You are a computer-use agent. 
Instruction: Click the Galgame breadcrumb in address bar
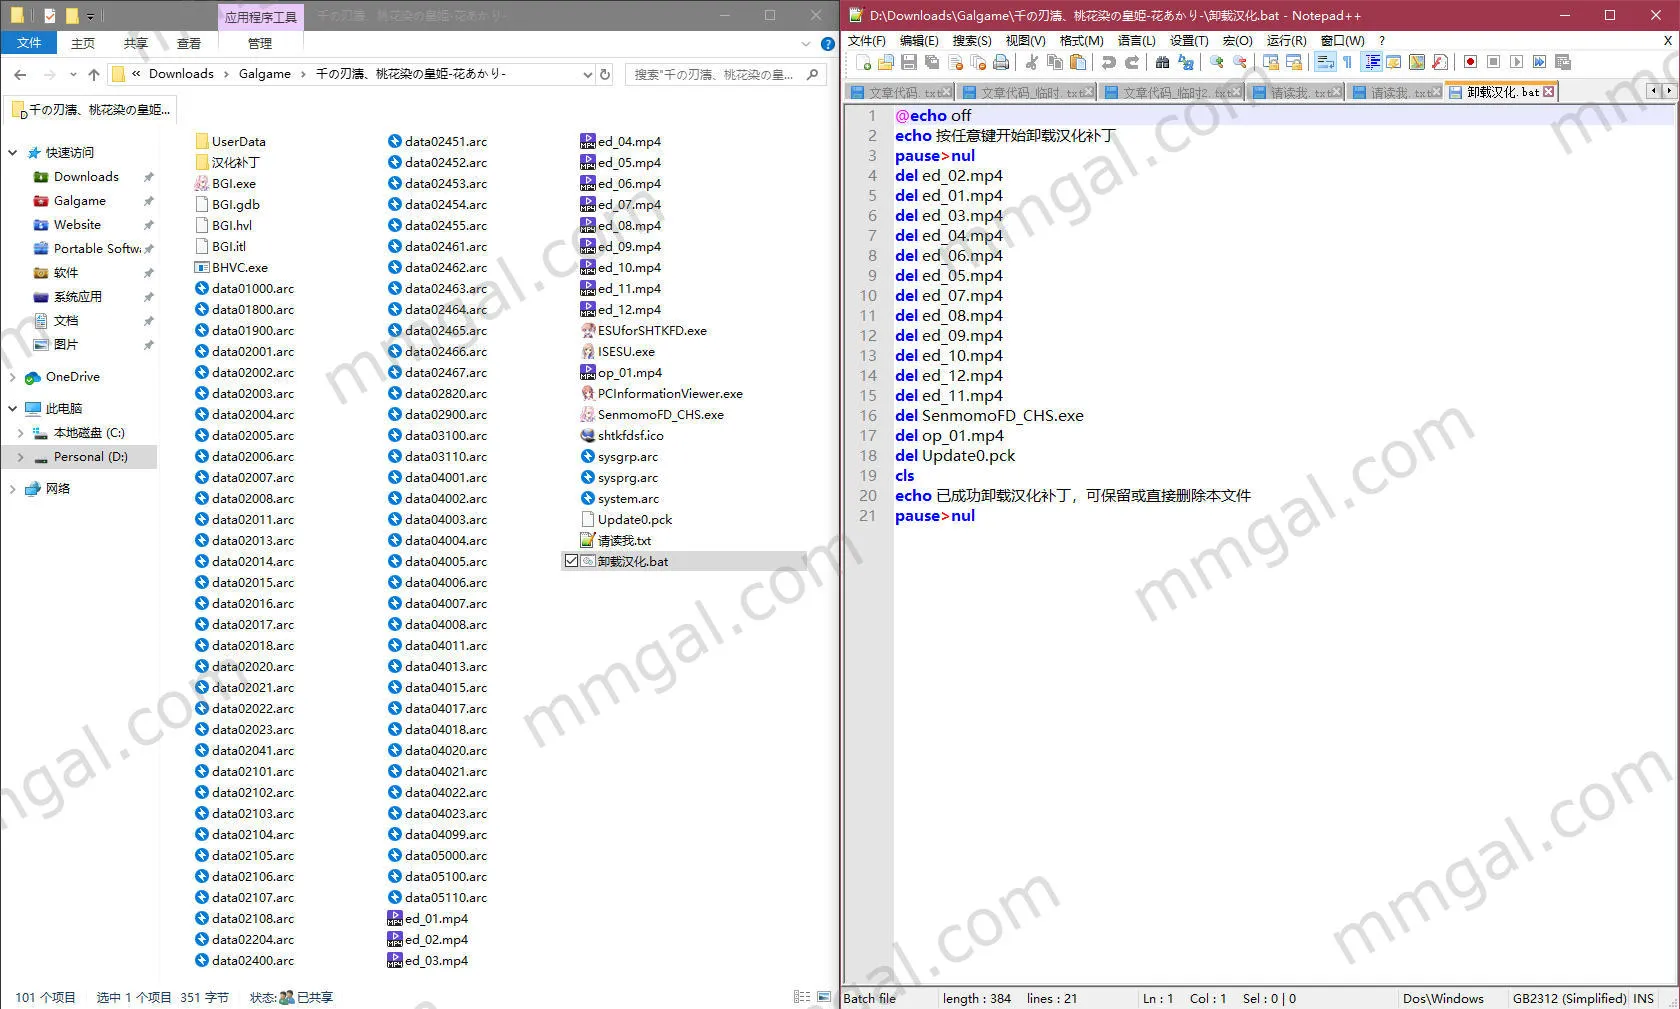(x=264, y=74)
